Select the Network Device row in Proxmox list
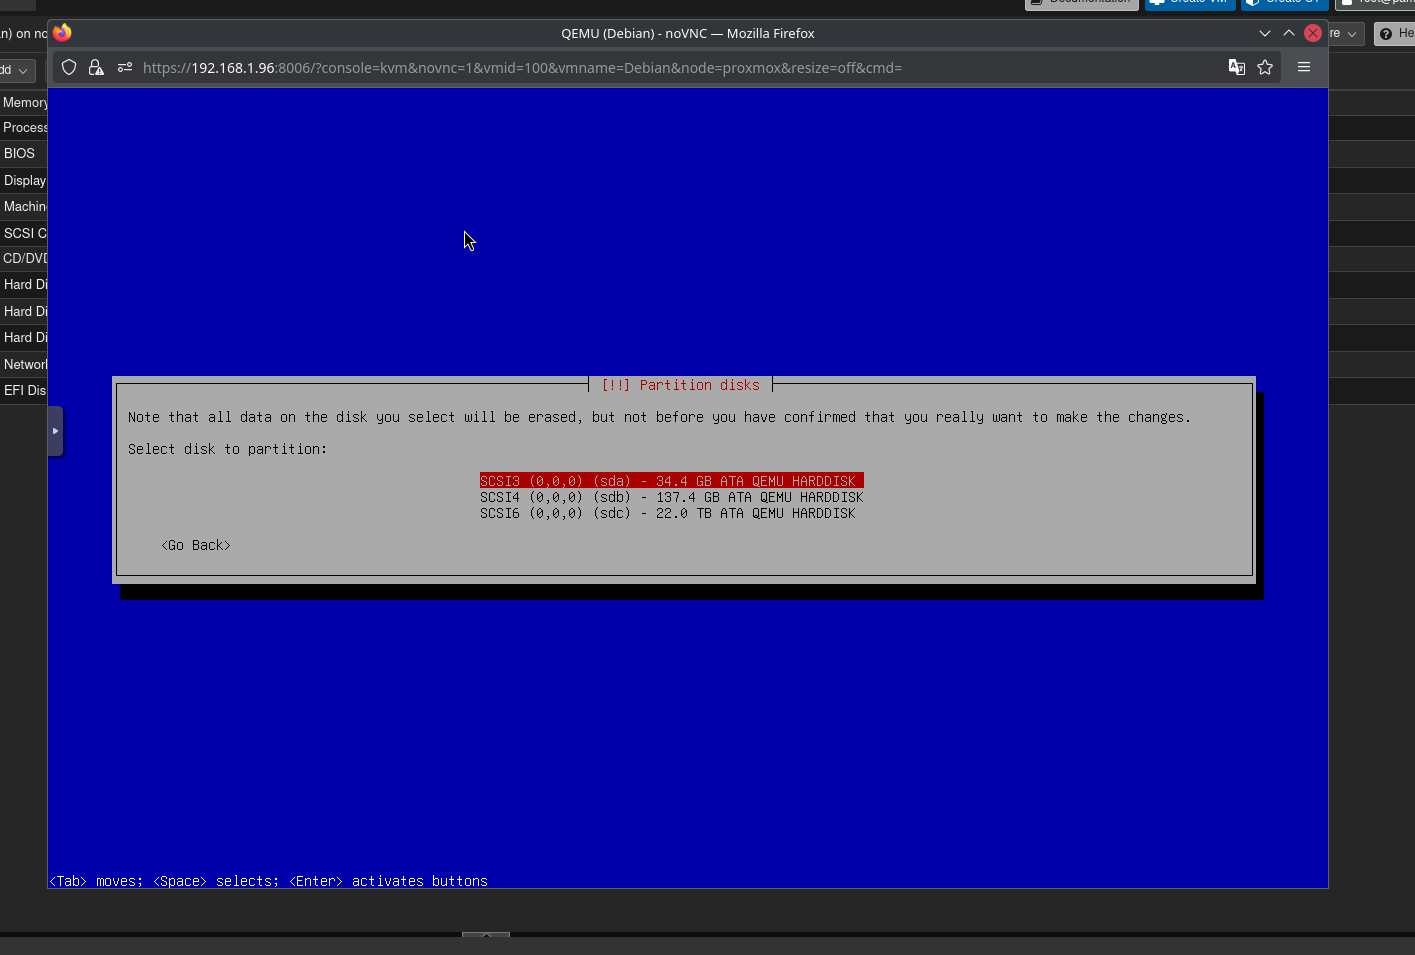1415x955 pixels. (x=24, y=364)
